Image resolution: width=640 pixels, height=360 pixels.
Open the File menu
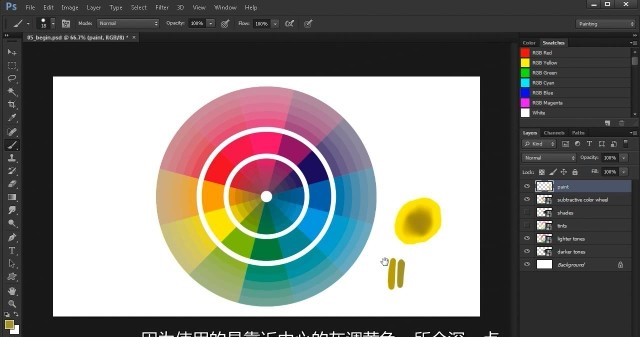30,7
